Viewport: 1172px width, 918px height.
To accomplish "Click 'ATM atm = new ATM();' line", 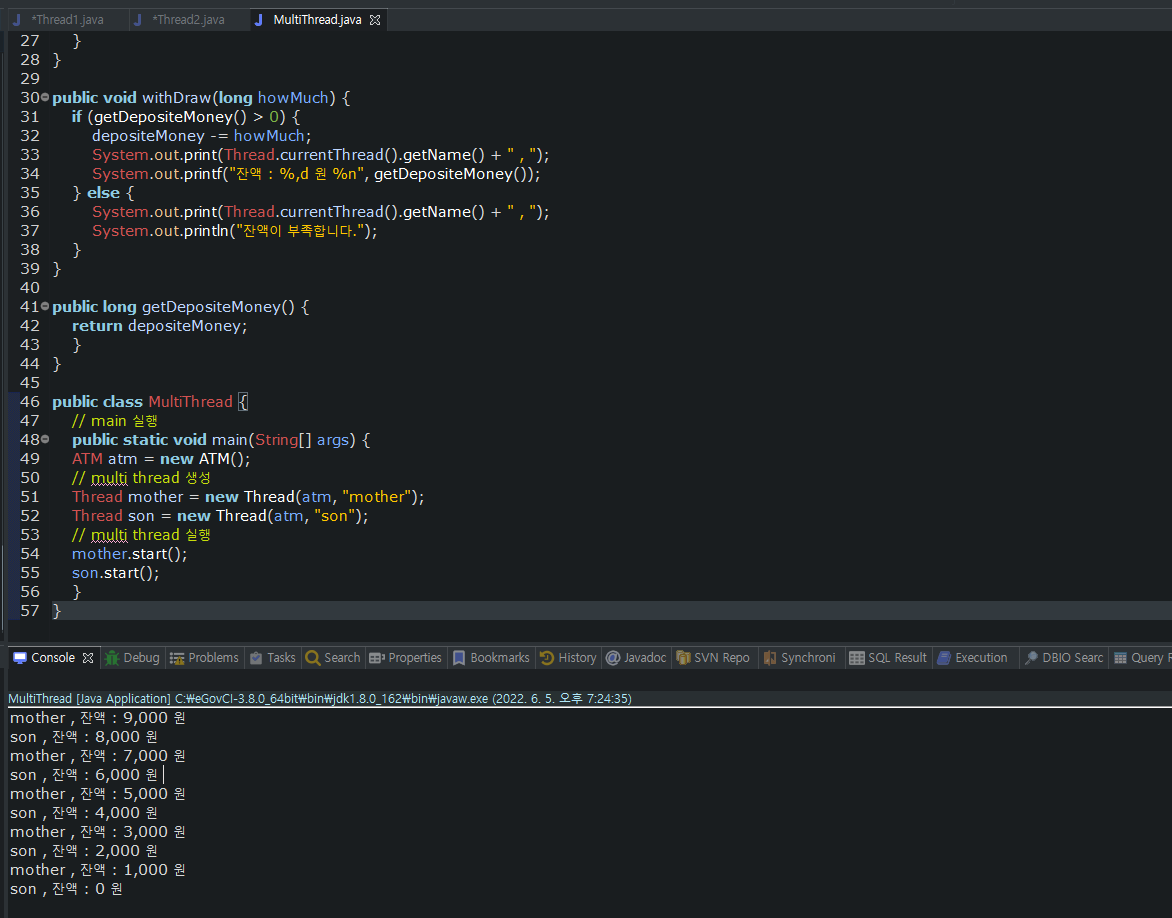I will [161, 459].
